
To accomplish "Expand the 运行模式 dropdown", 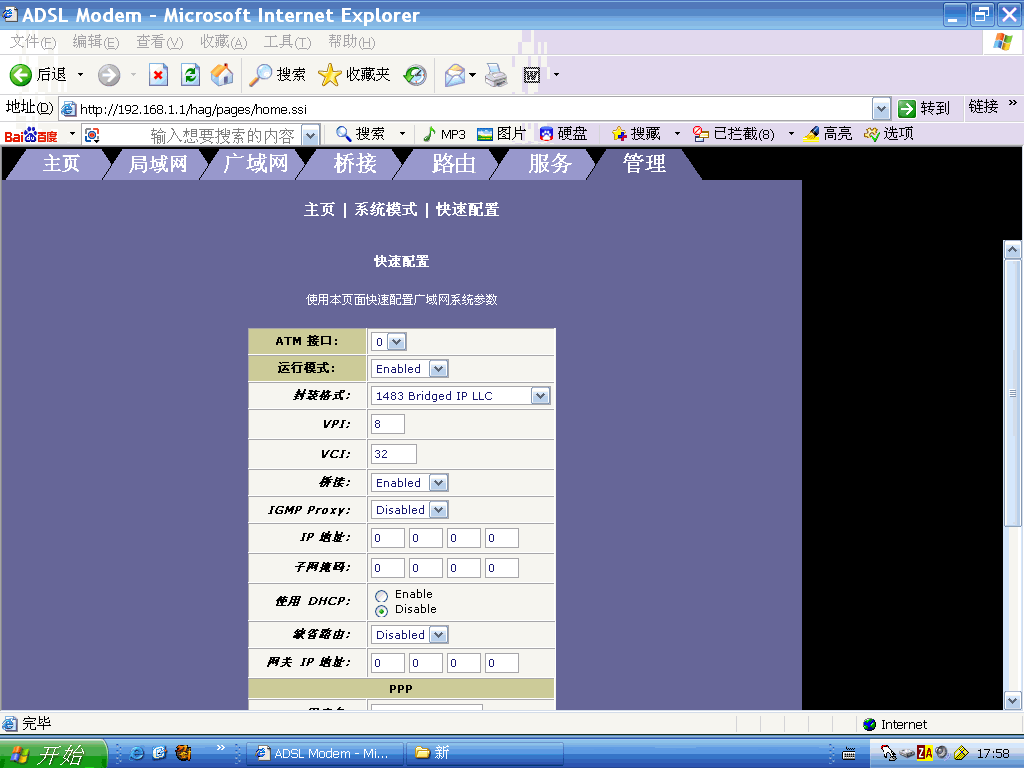I will [x=438, y=369].
